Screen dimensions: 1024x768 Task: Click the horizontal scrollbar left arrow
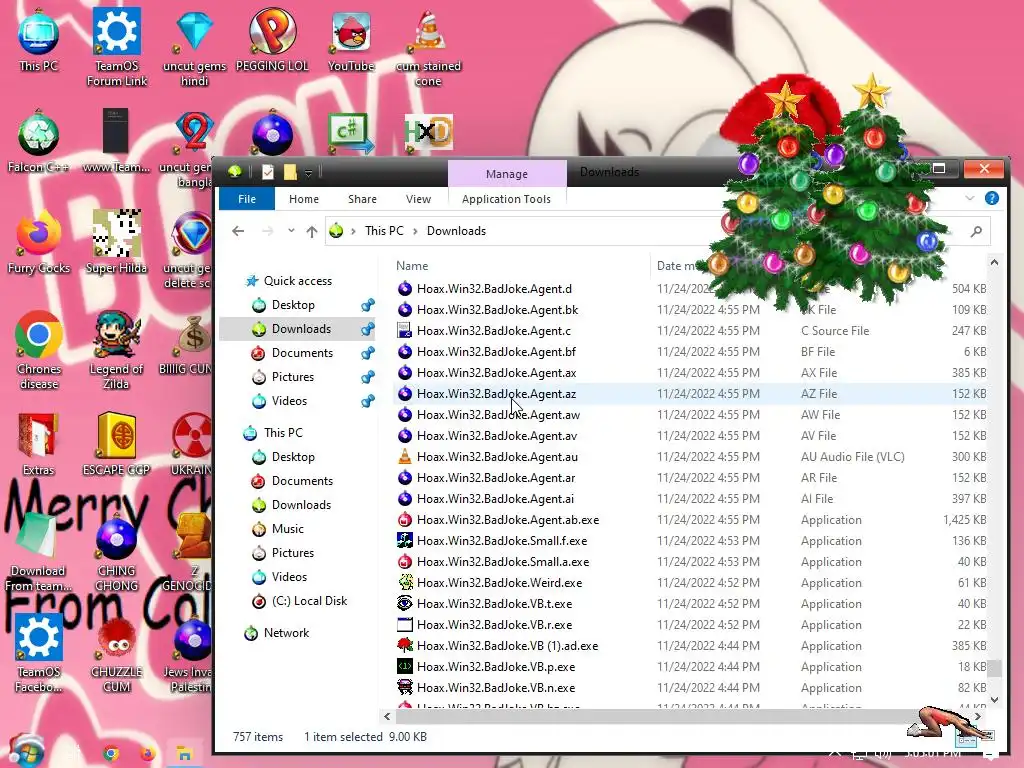387,716
